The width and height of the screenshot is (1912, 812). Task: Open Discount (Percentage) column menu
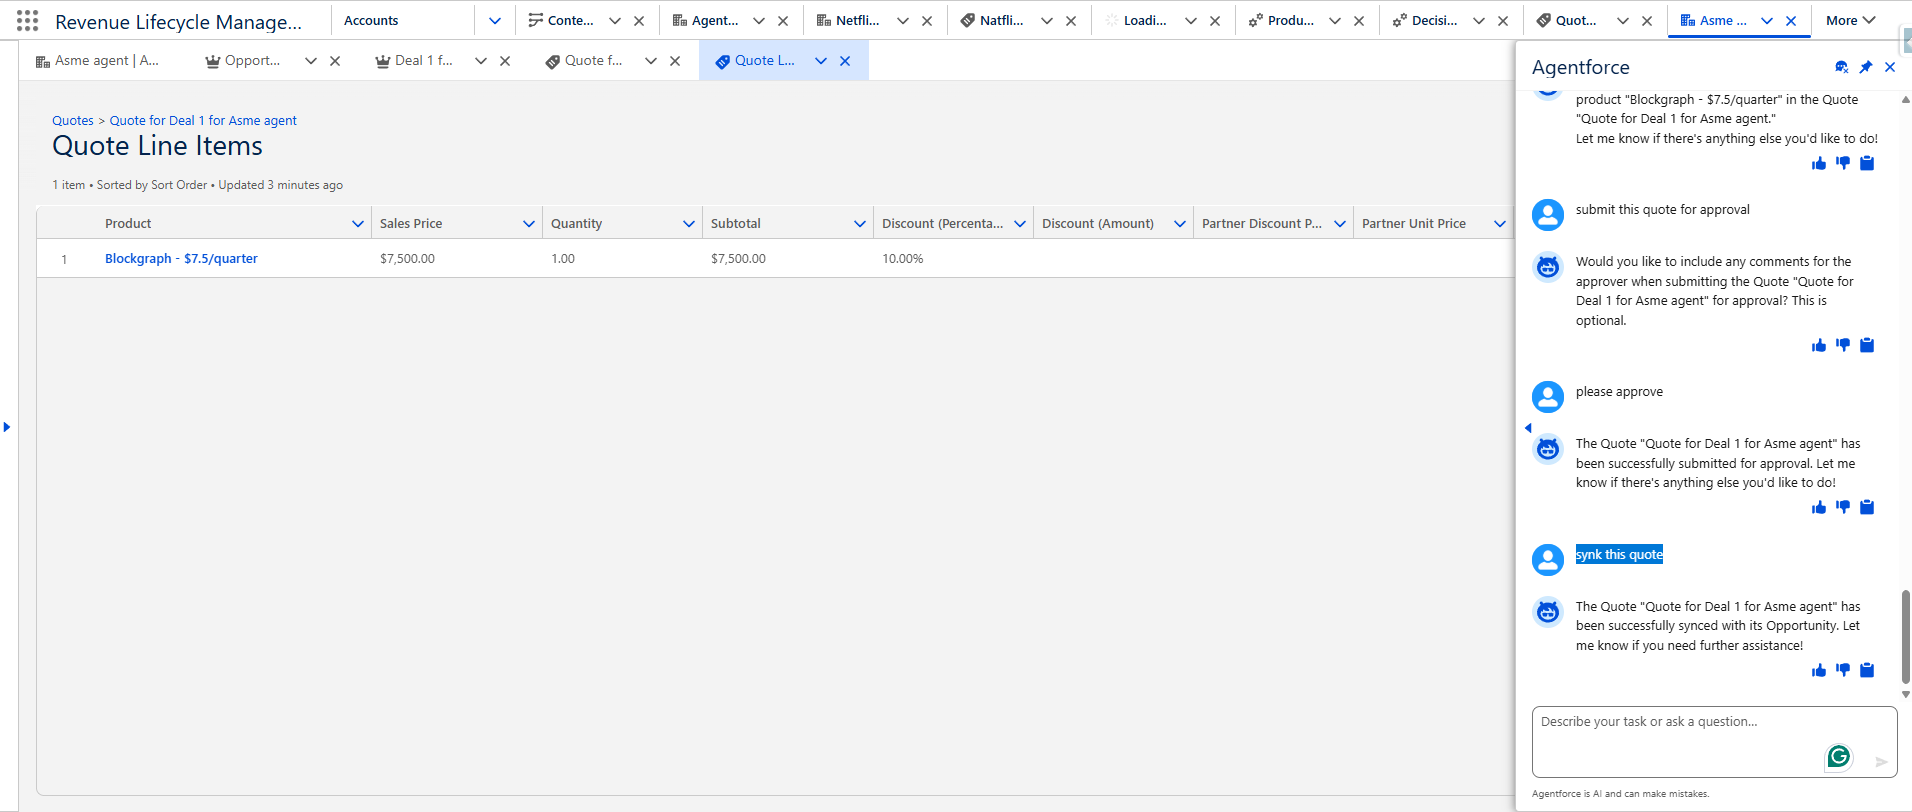pyautogui.click(x=1020, y=224)
